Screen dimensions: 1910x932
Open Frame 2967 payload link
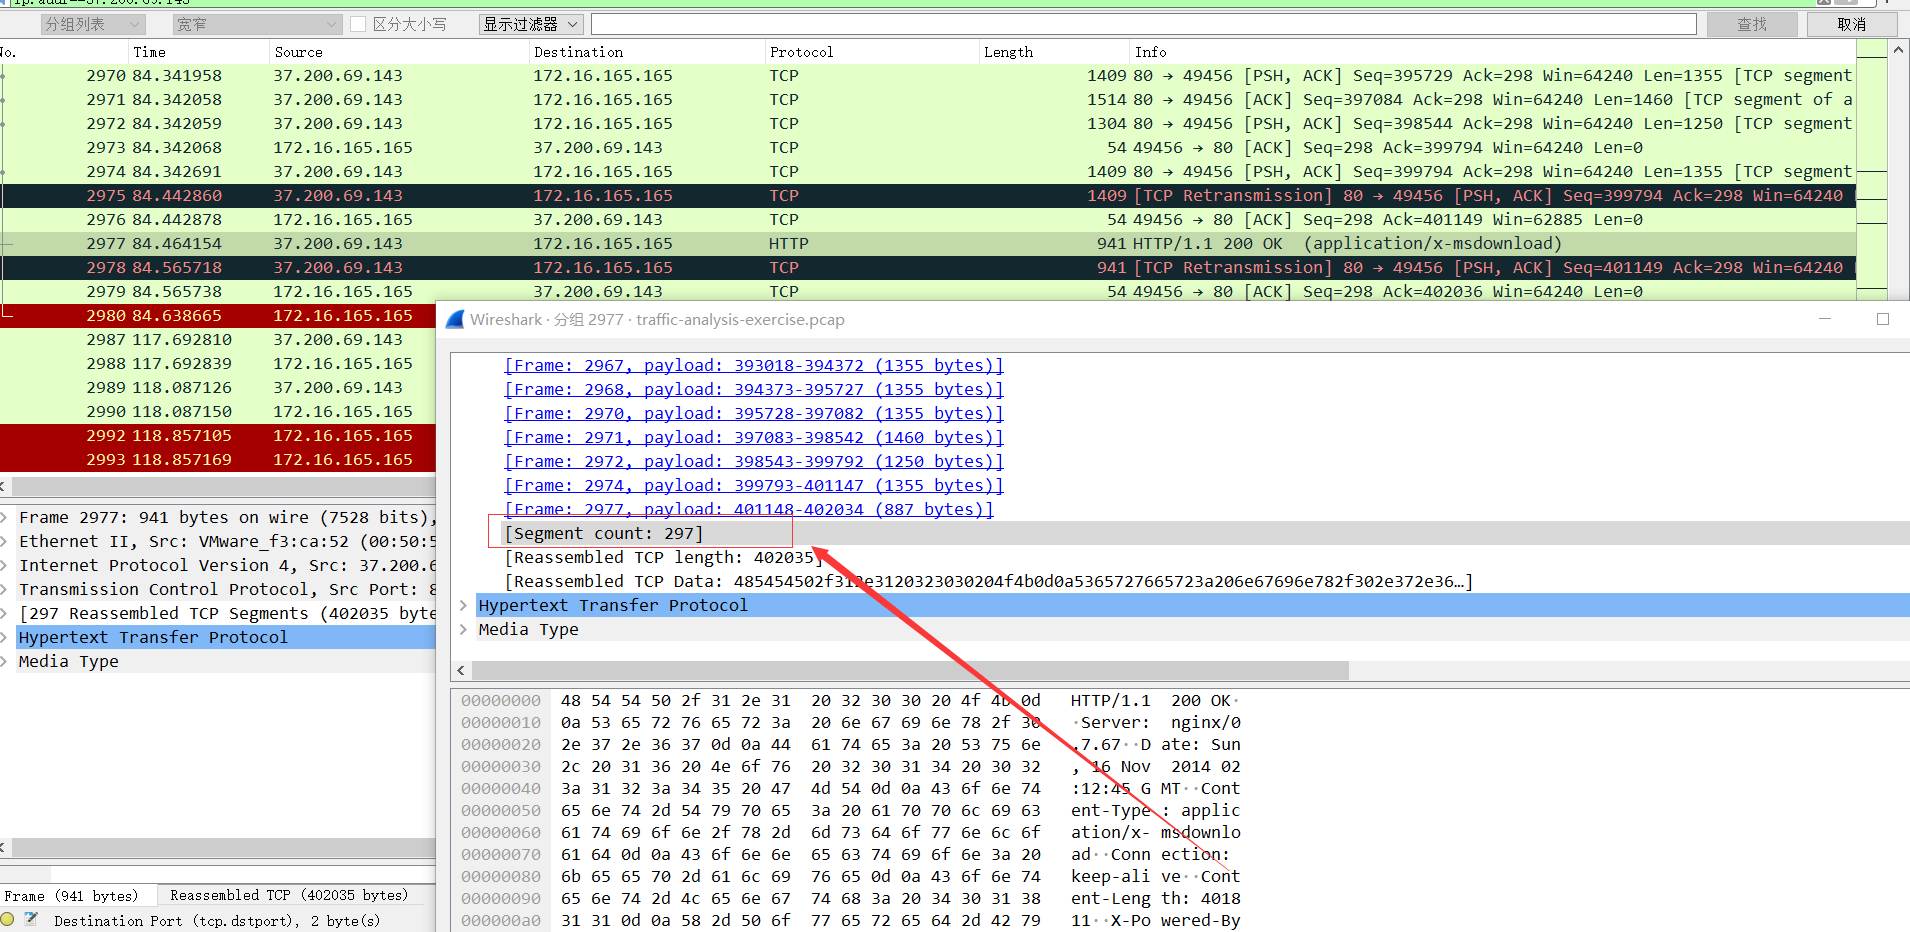pyautogui.click(x=754, y=365)
